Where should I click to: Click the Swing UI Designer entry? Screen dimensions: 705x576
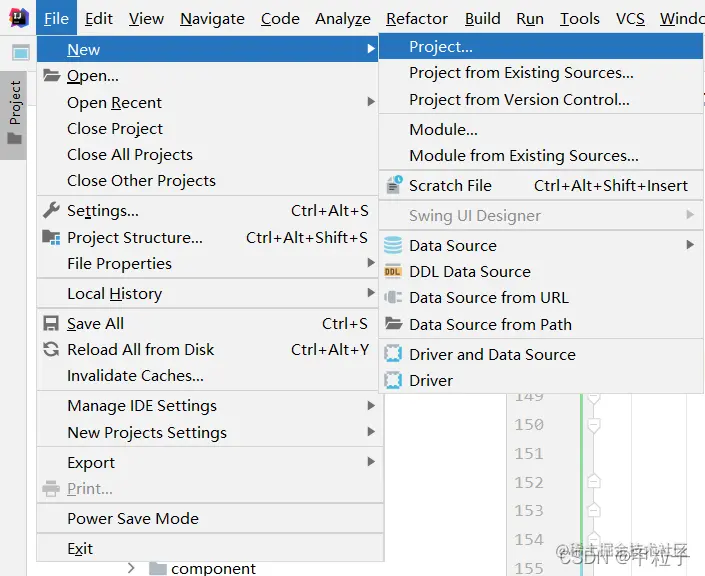tap(541, 215)
